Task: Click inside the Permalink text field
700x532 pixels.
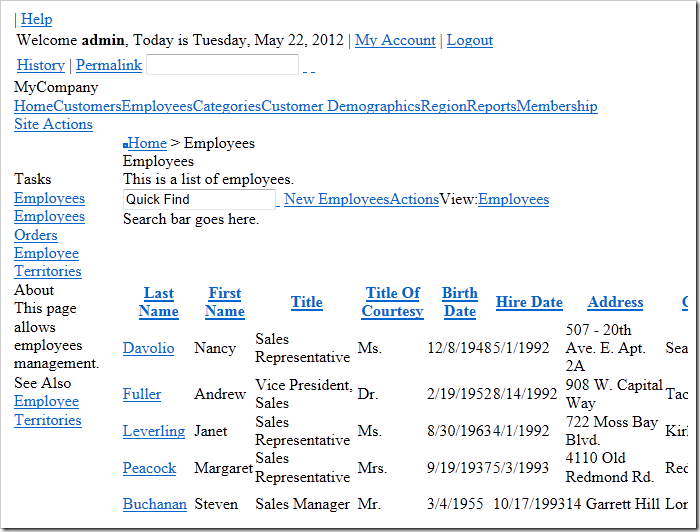Action: pos(222,65)
